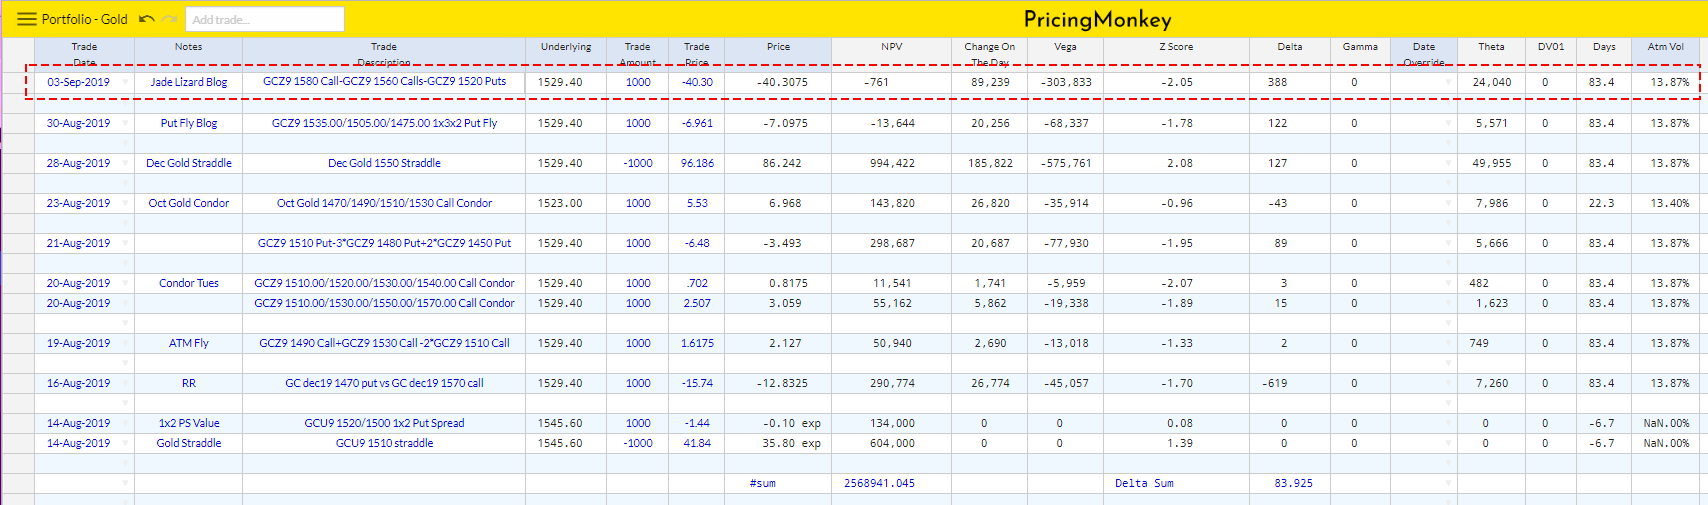Viewport: 1708px width, 505px height.
Task: Select the Trade Date column header
Action: point(84,53)
